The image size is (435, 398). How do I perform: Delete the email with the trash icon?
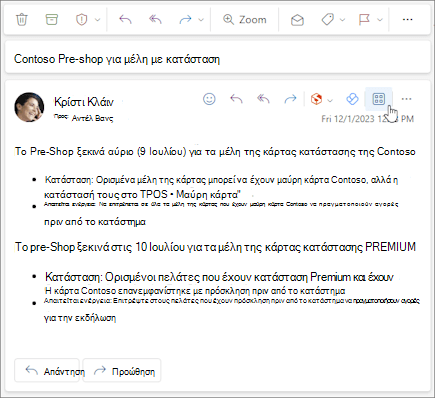tap(22, 20)
